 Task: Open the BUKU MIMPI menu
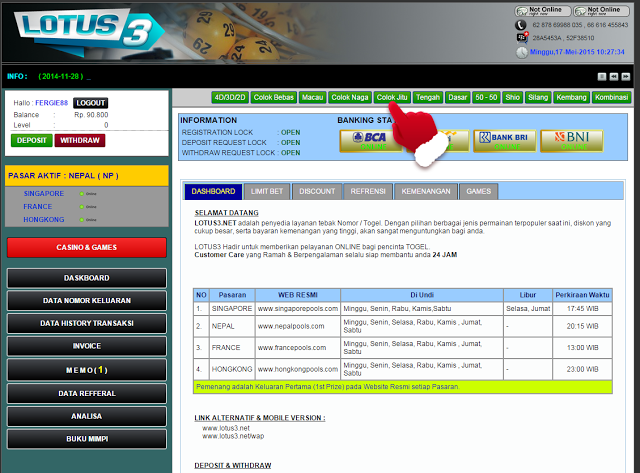[87, 439]
